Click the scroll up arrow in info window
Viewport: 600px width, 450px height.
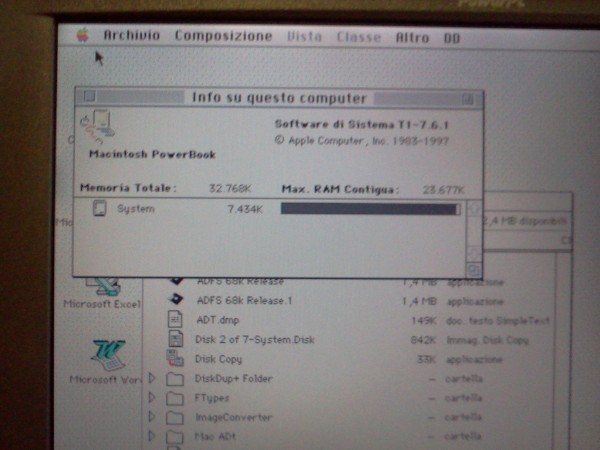point(474,209)
